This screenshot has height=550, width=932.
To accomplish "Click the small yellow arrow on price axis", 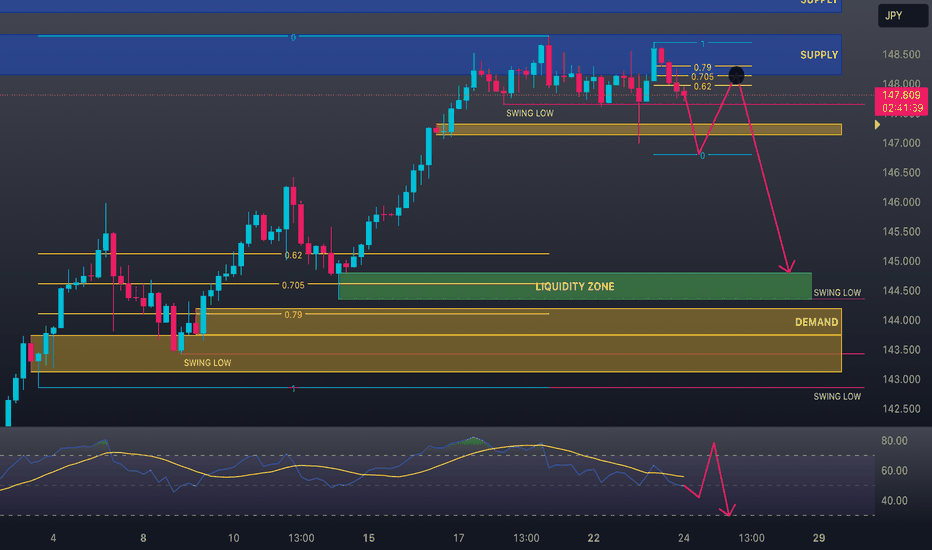I will [x=877, y=125].
